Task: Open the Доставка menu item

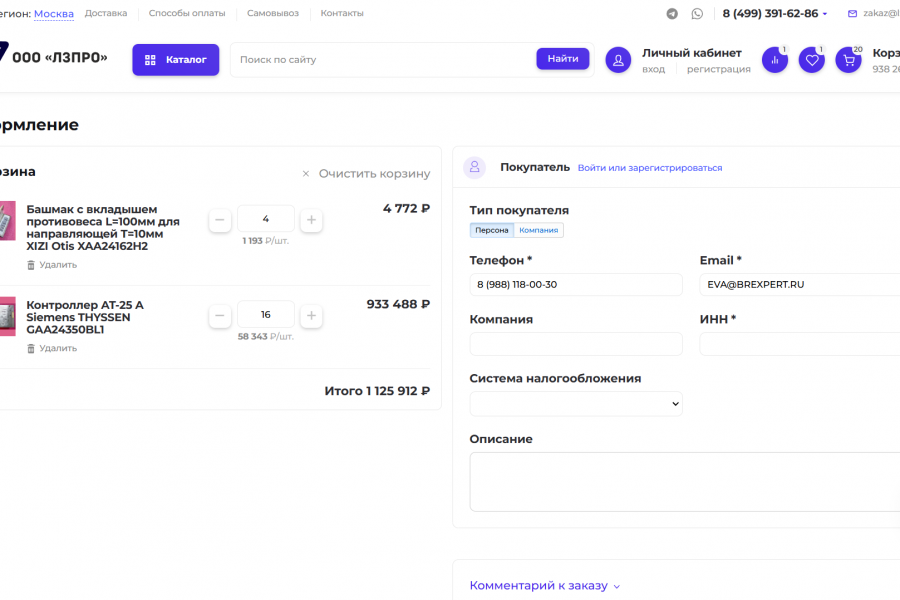Action: (x=106, y=13)
